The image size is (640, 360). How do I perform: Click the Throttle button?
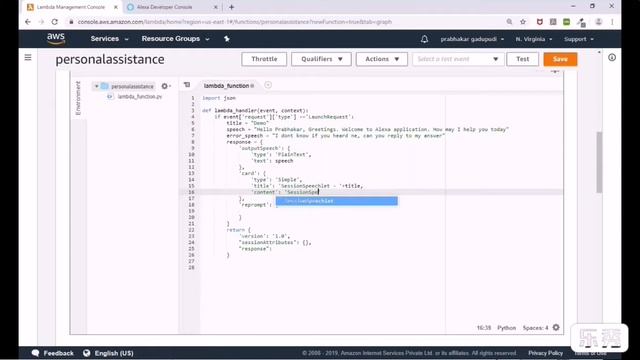(x=264, y=59)
